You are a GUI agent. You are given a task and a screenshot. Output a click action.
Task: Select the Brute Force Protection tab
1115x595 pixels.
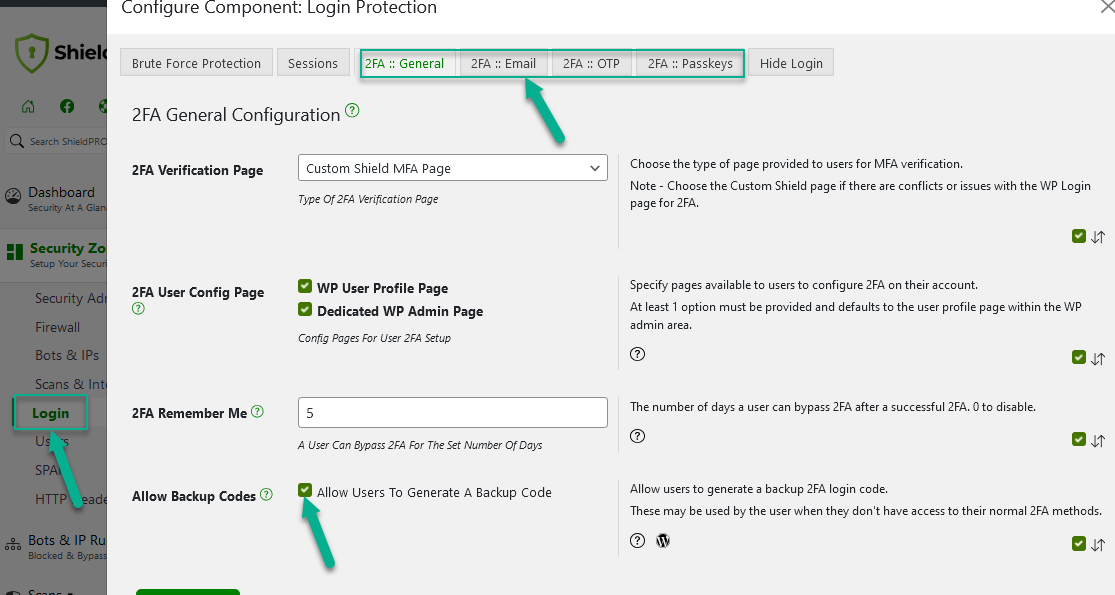[196, 63]
